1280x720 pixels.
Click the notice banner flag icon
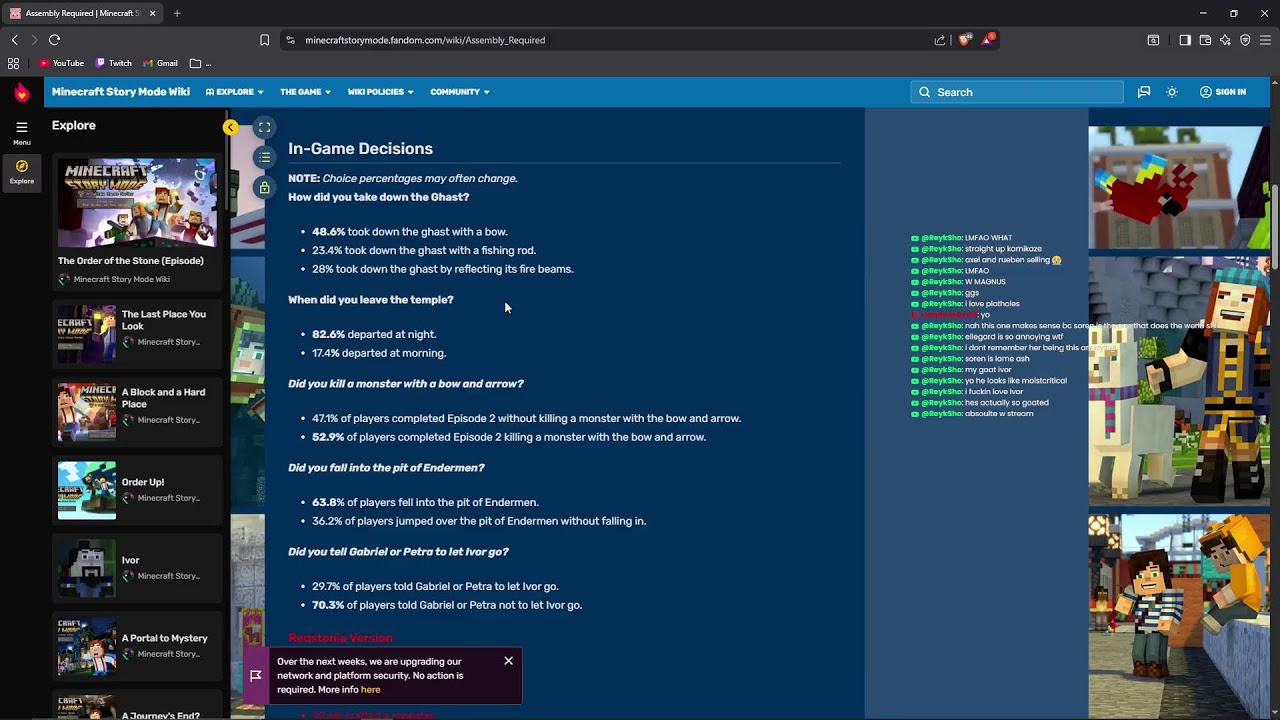click(256, 676)
